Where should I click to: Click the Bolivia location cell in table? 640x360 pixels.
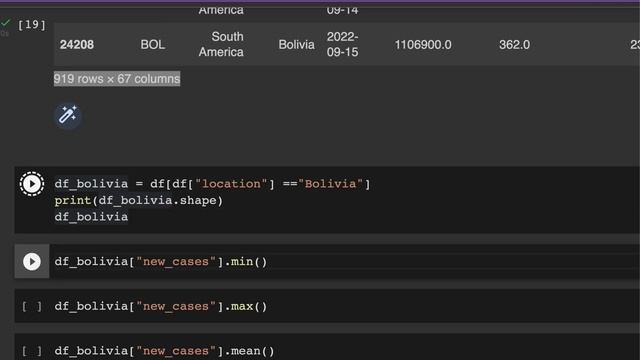(x=296, y=44)
